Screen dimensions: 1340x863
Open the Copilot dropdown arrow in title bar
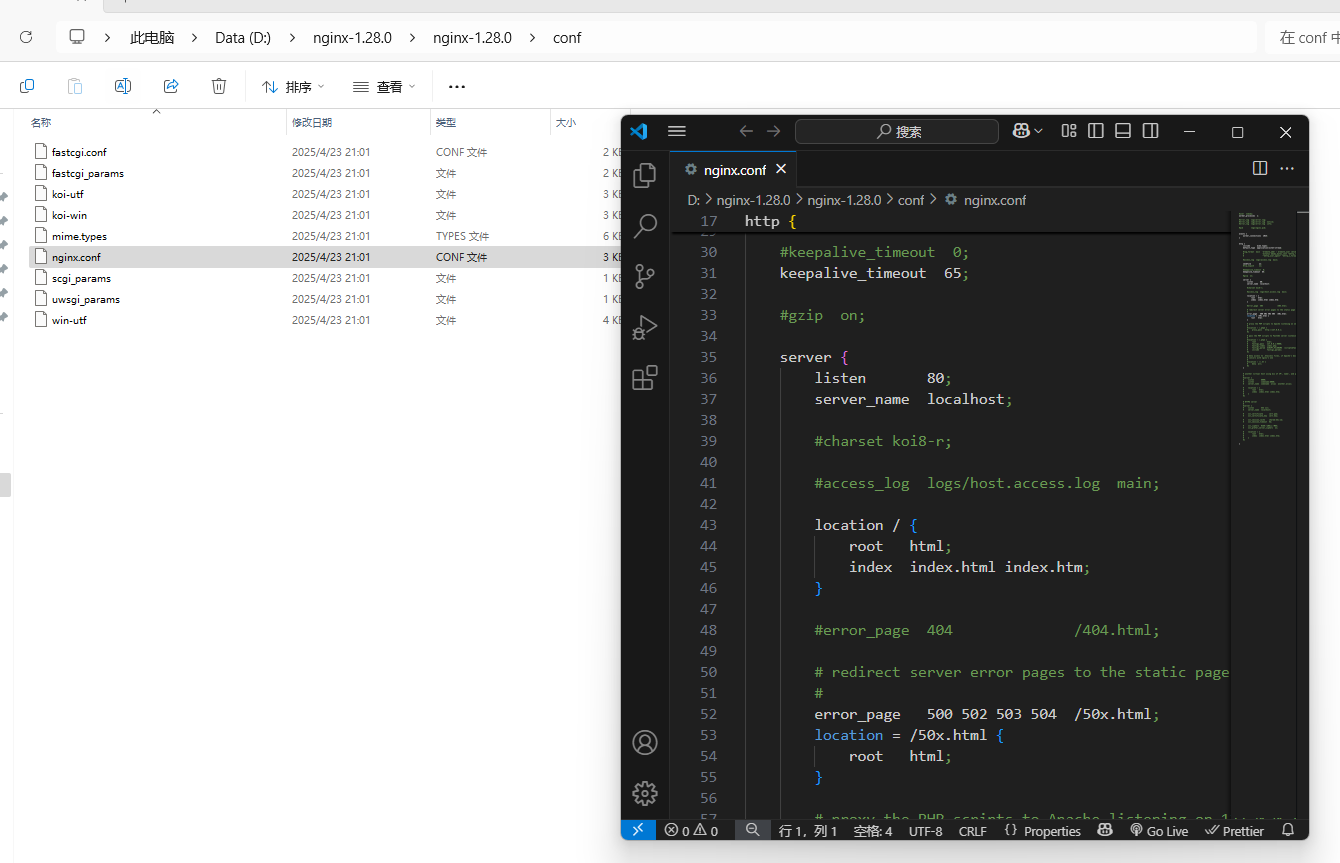pos(1039,131)
